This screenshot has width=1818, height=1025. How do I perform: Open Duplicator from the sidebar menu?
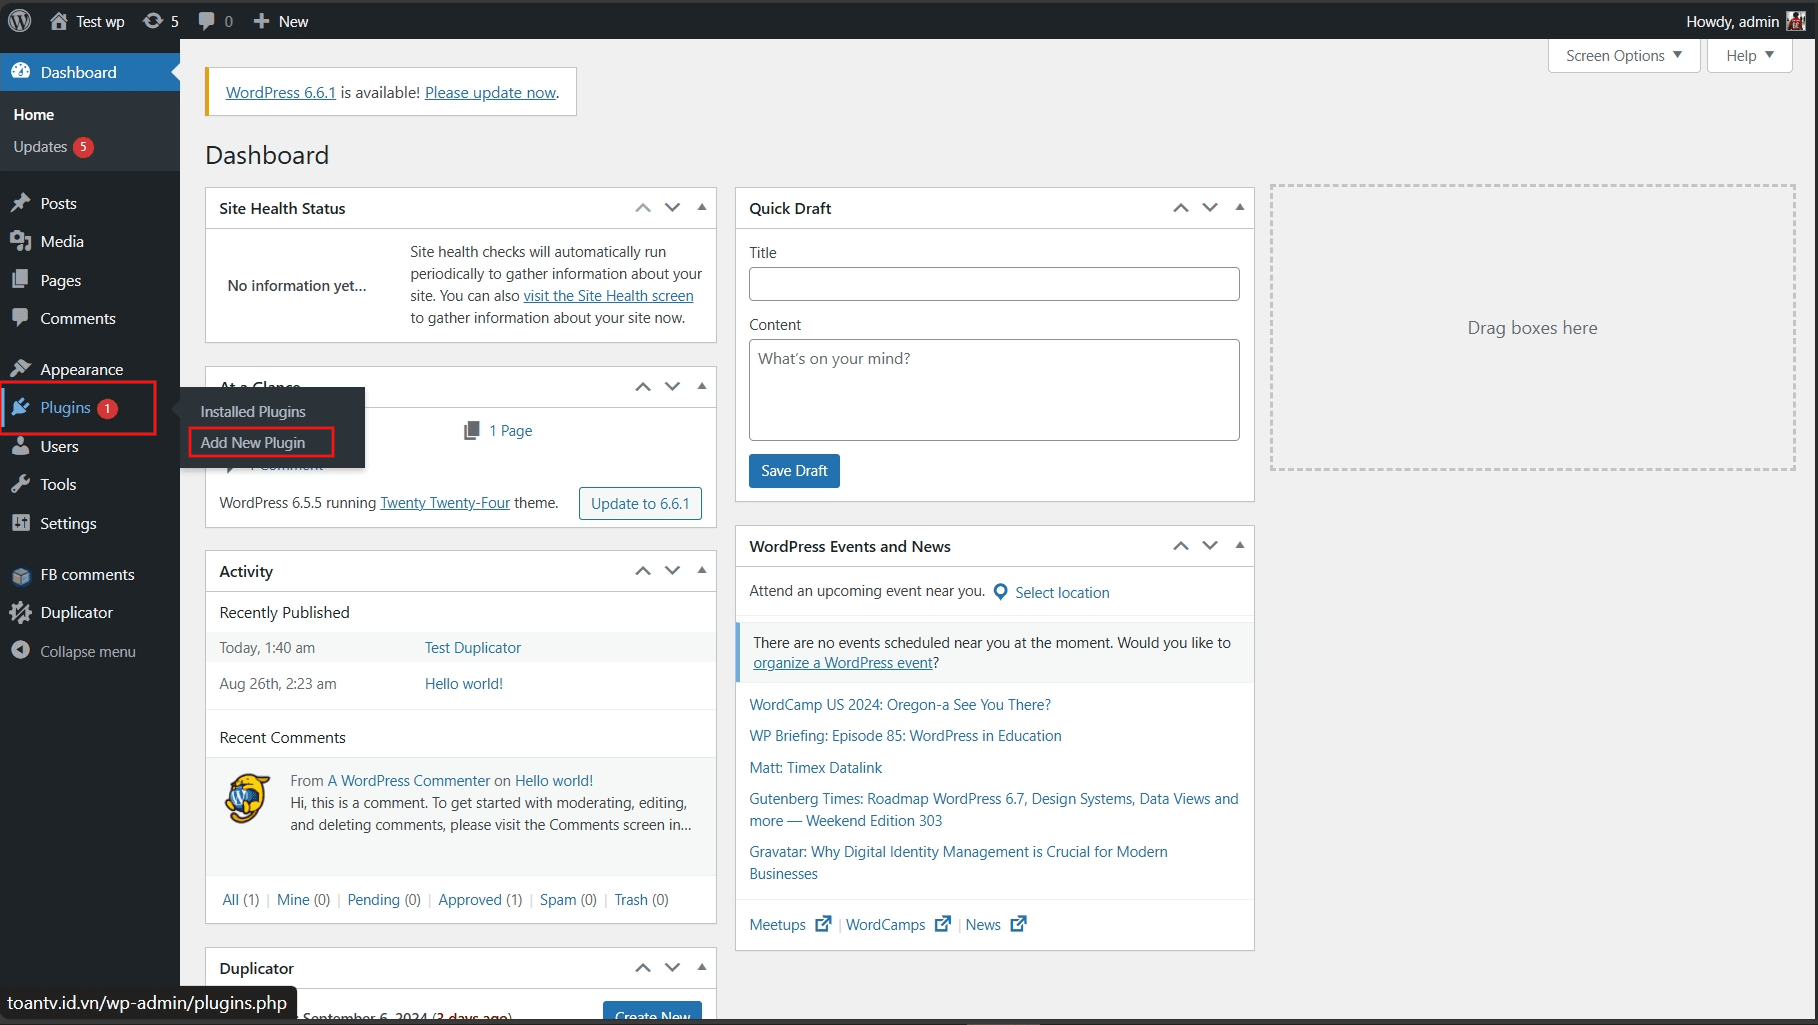coord(76,613)
